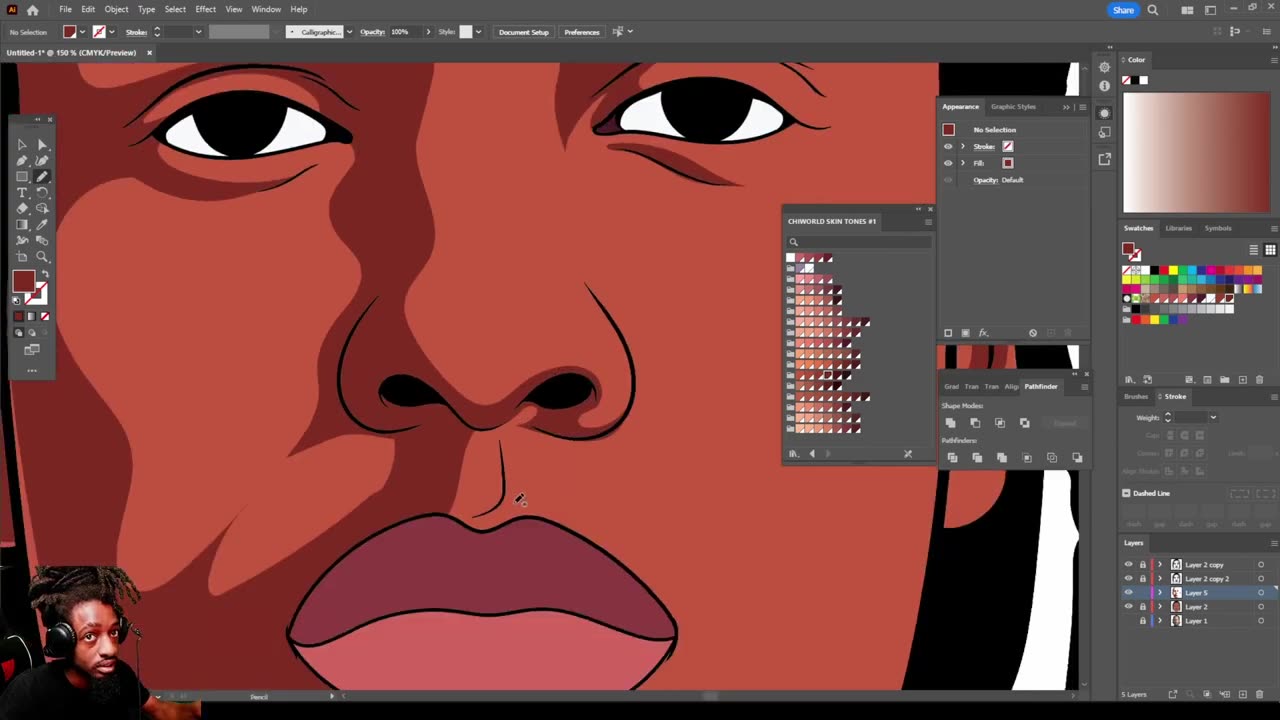The width and height of the screenshot is (1280, 720).
Task: Switch to Brushes tab
Action: [1135, 397]
